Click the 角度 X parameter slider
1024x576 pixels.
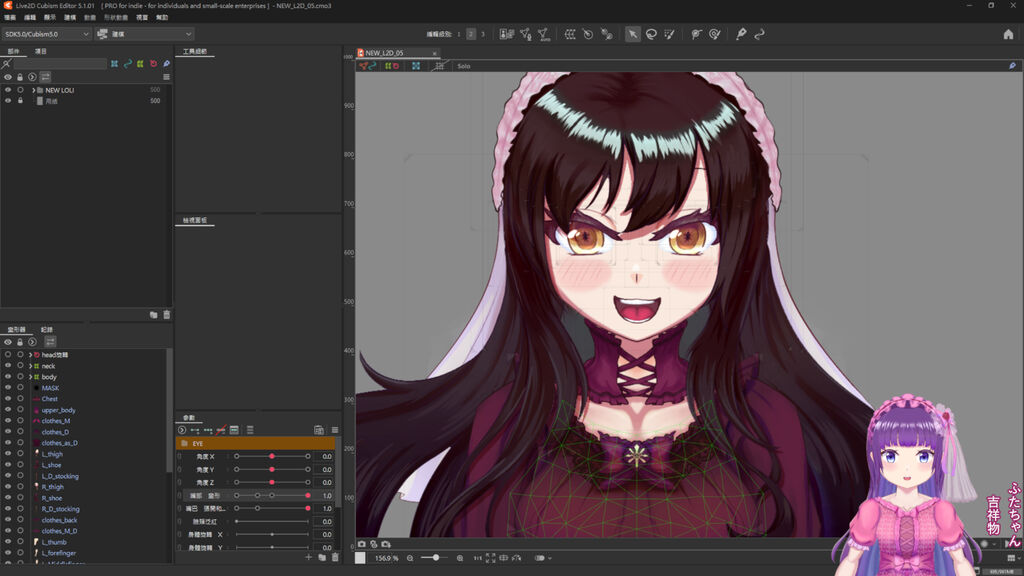coord(272,456)
